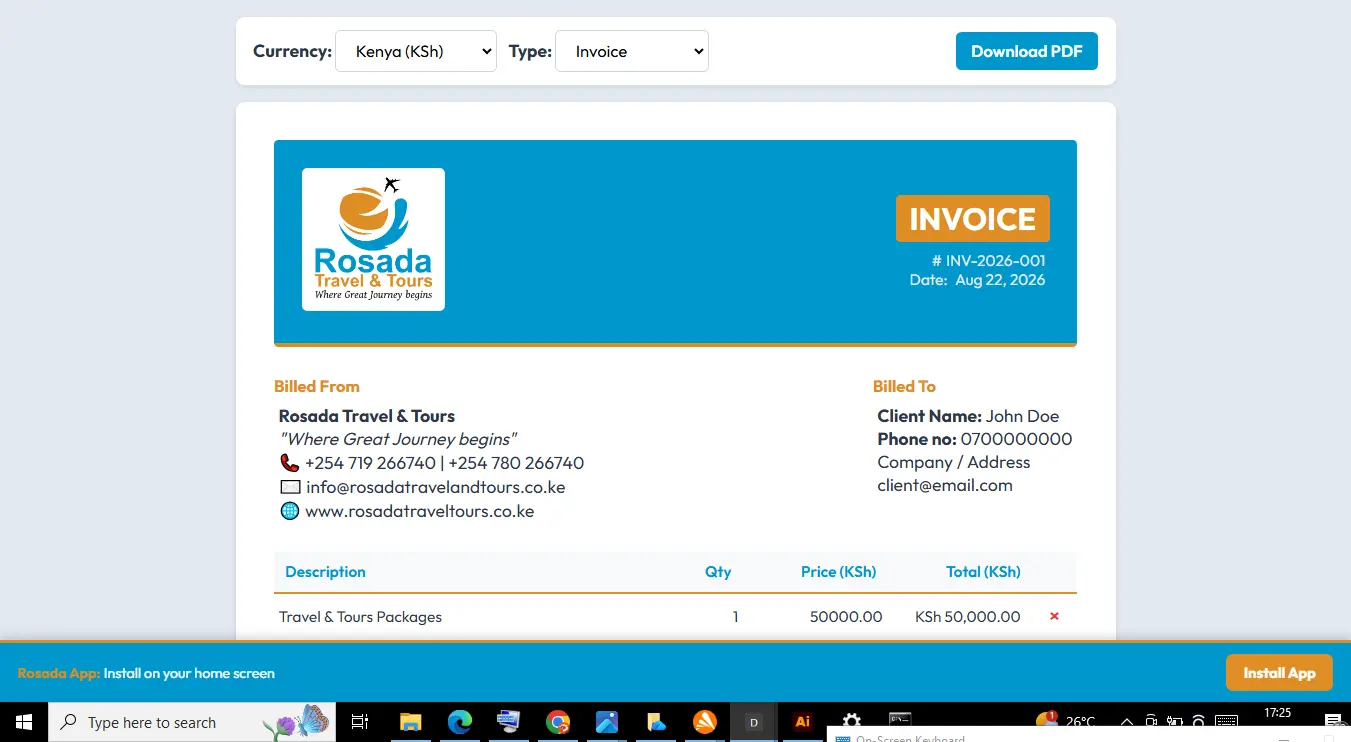Click info@rosadatravelandtours.co.ke
This screenshot has width=1351, height=742.
point(436,487)
